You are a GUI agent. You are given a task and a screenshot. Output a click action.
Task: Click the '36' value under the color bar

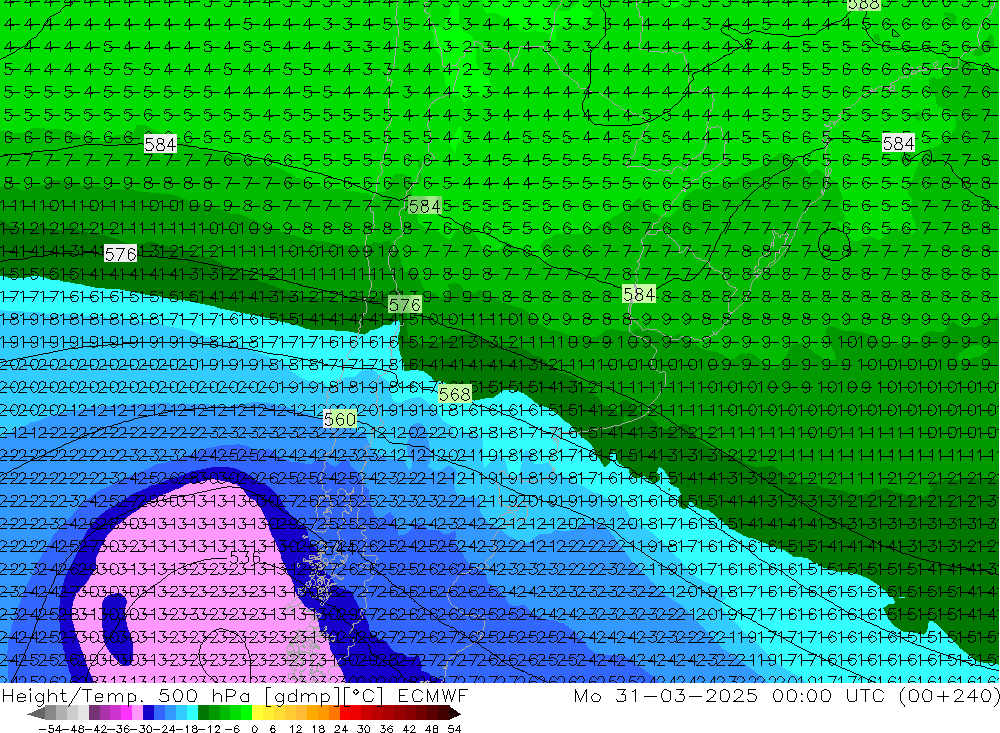[x=386, y=729]
